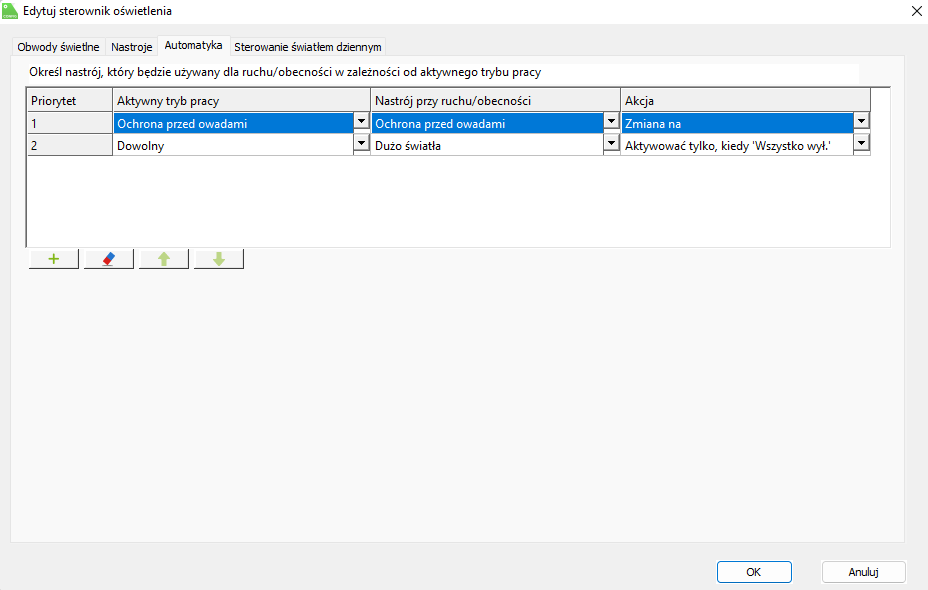The width and height of the screenshot is (928, 590).
Task: Switch to the Obwody świetlne tab
Action: coord(58,47)
